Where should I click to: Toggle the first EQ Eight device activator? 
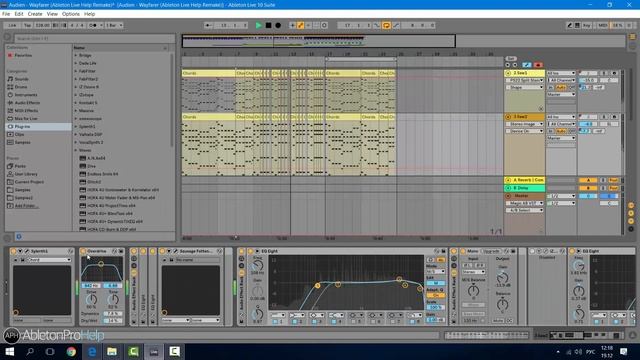point(251,251)
